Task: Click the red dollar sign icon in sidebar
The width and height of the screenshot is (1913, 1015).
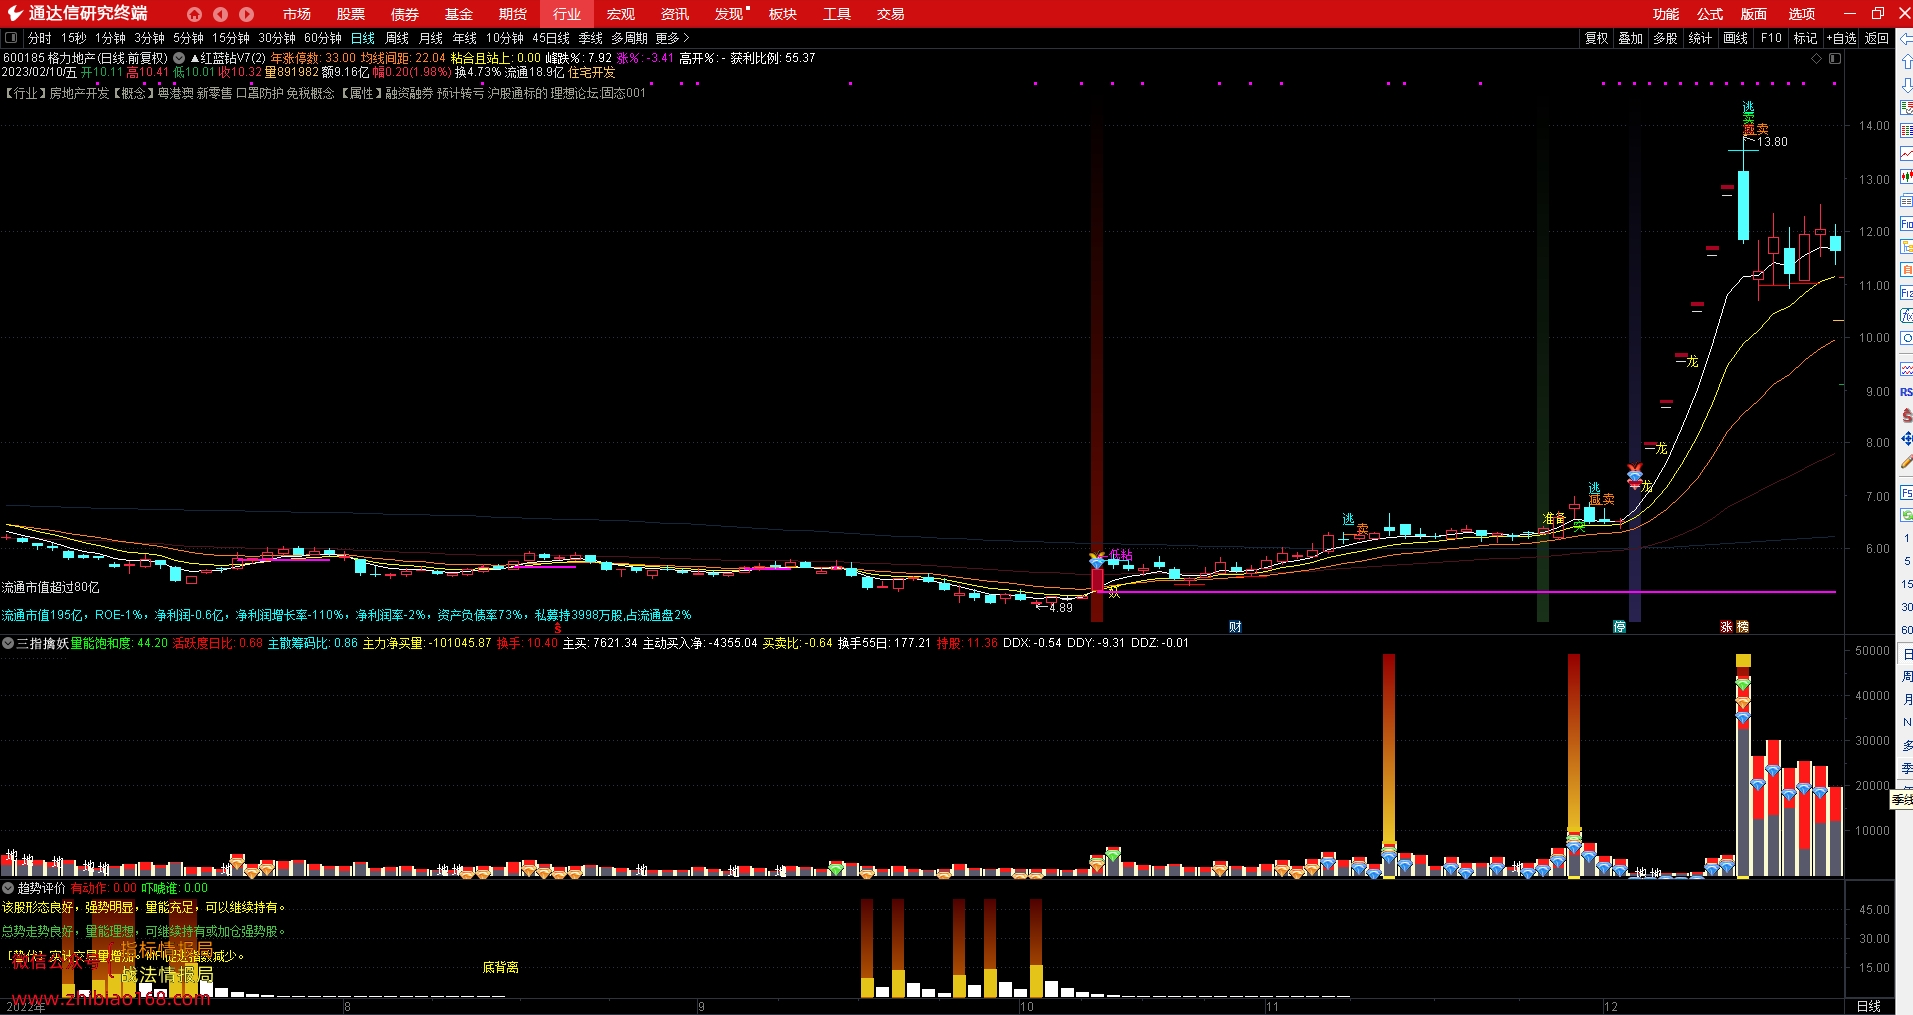Action: 1906,415
